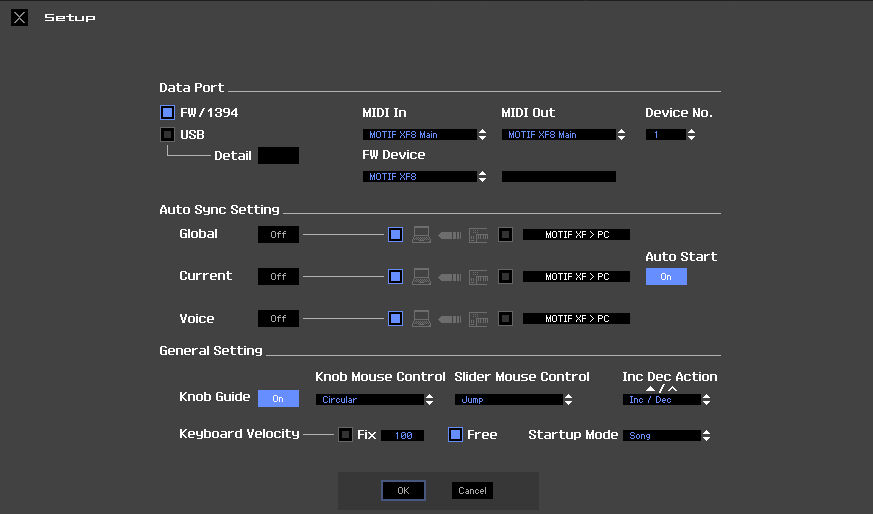Select the Free keyboard velocity checkbox
873x514 pixels.
pyautogui.click(x=455, y=435)
